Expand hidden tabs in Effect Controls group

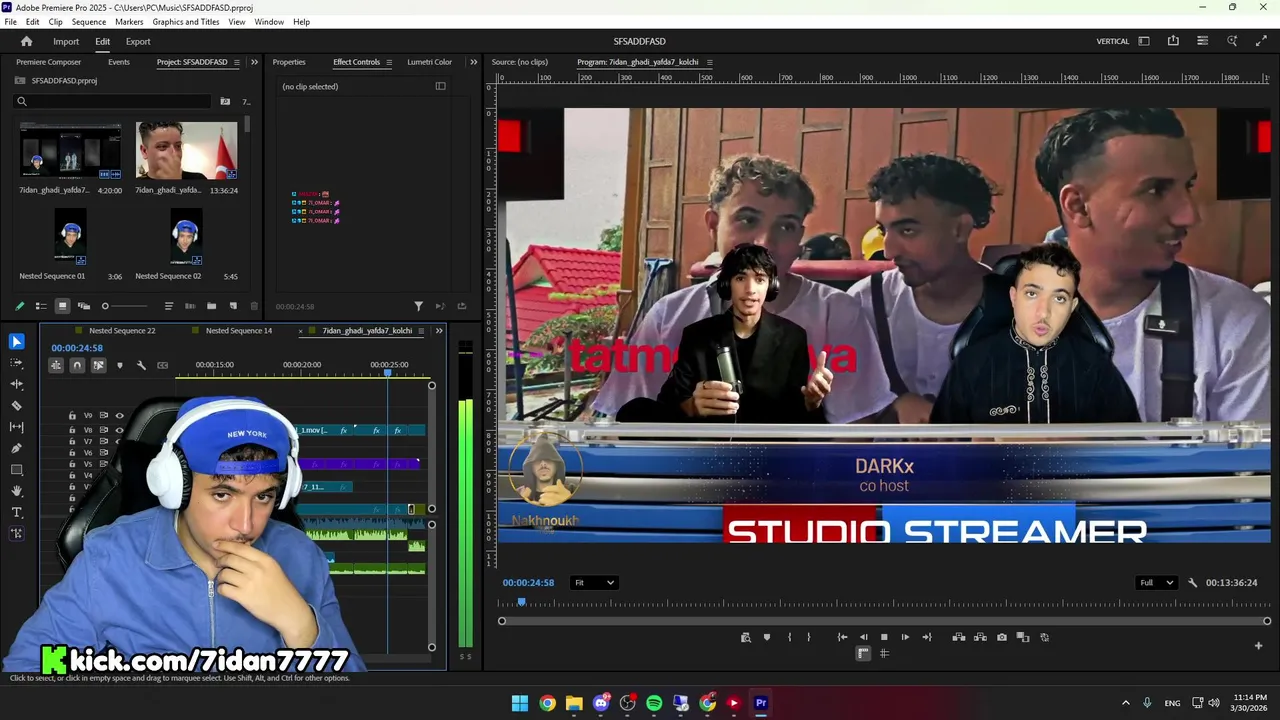473,62
